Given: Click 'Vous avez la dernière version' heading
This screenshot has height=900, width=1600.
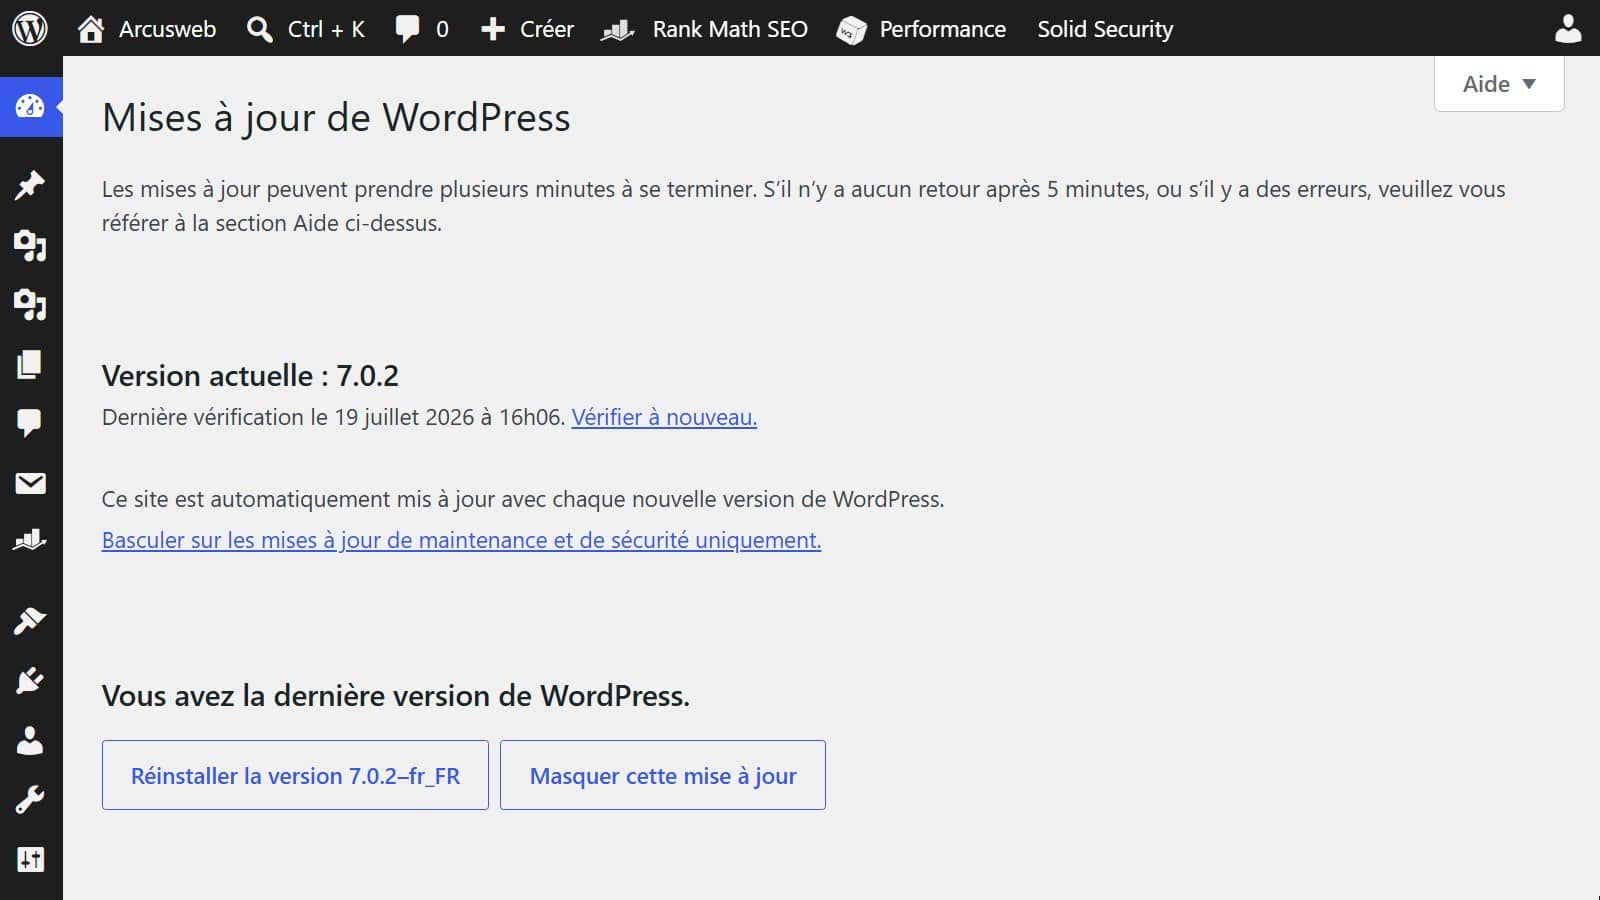Looking at the screenshot, I should tap(396, 696).
